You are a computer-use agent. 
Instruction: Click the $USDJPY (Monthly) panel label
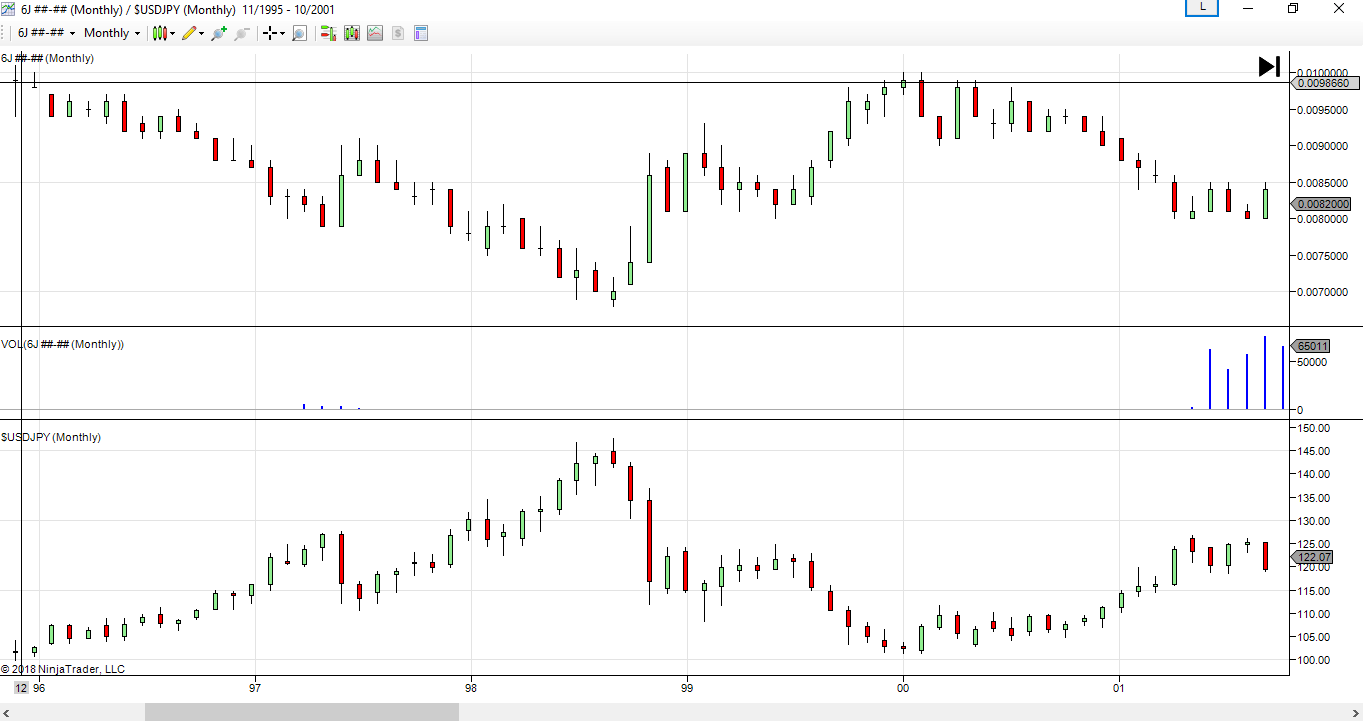51,437
